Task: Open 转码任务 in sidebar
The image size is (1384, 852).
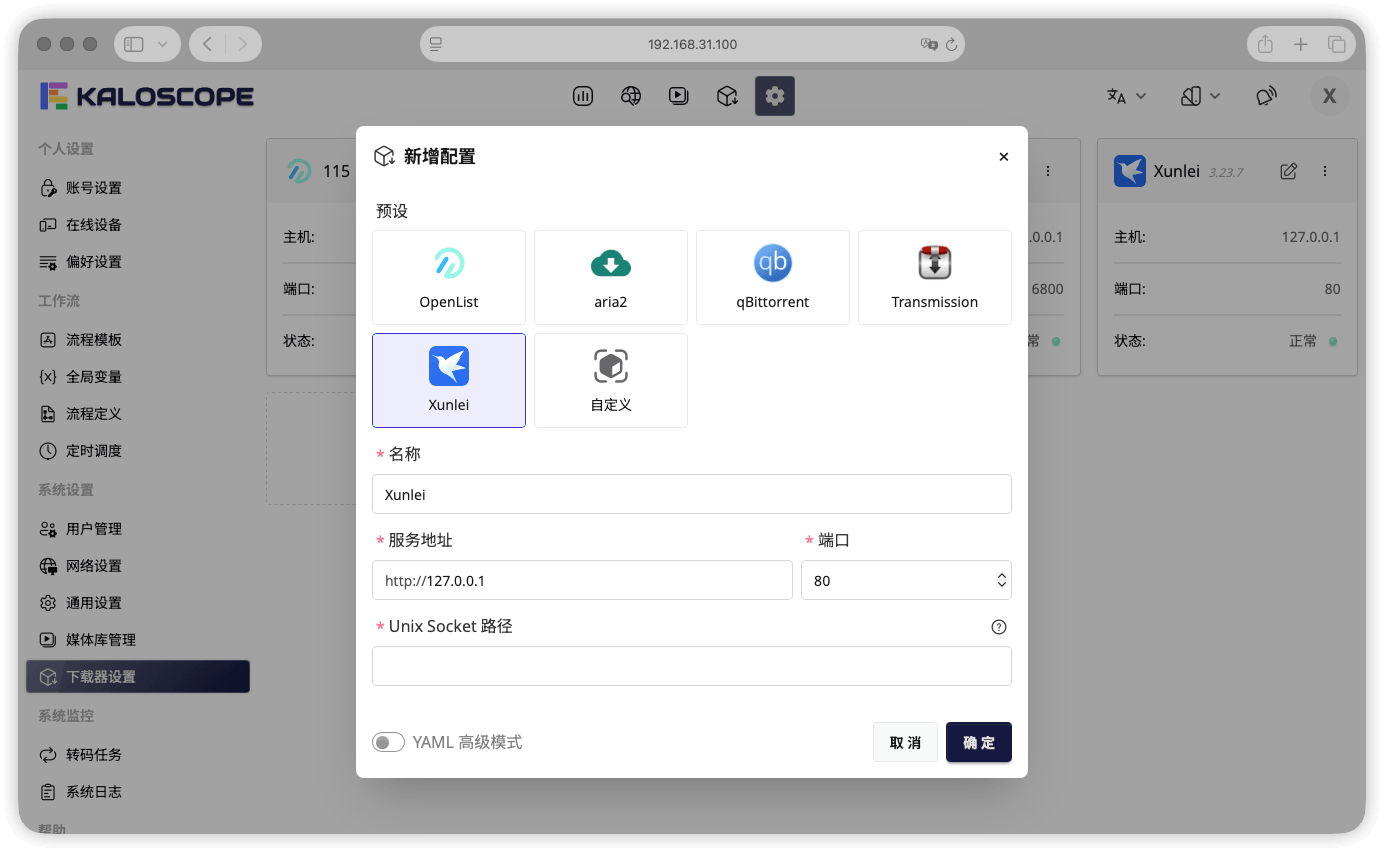Action: point(138,755)
